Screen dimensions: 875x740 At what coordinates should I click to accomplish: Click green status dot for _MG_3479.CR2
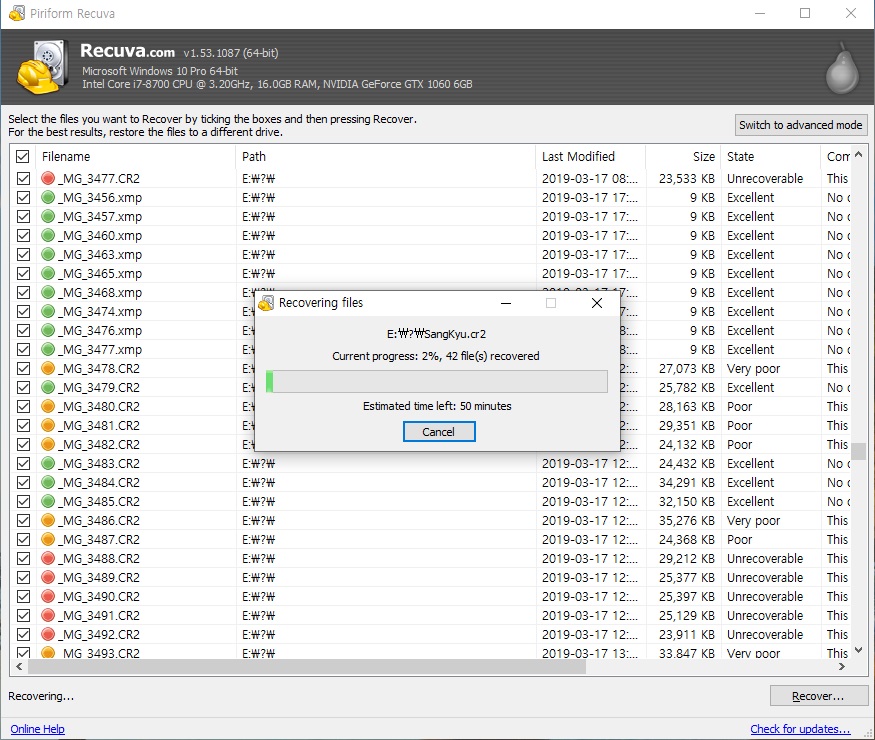(48, 387)
